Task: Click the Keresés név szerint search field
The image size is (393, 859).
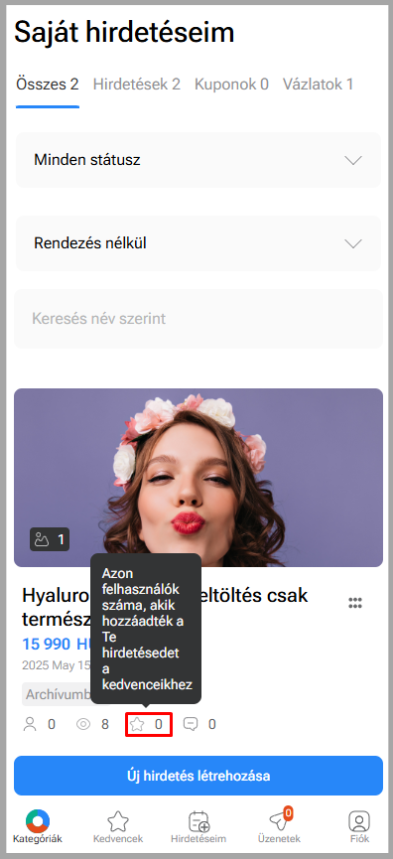Action: tap(198, 319)
